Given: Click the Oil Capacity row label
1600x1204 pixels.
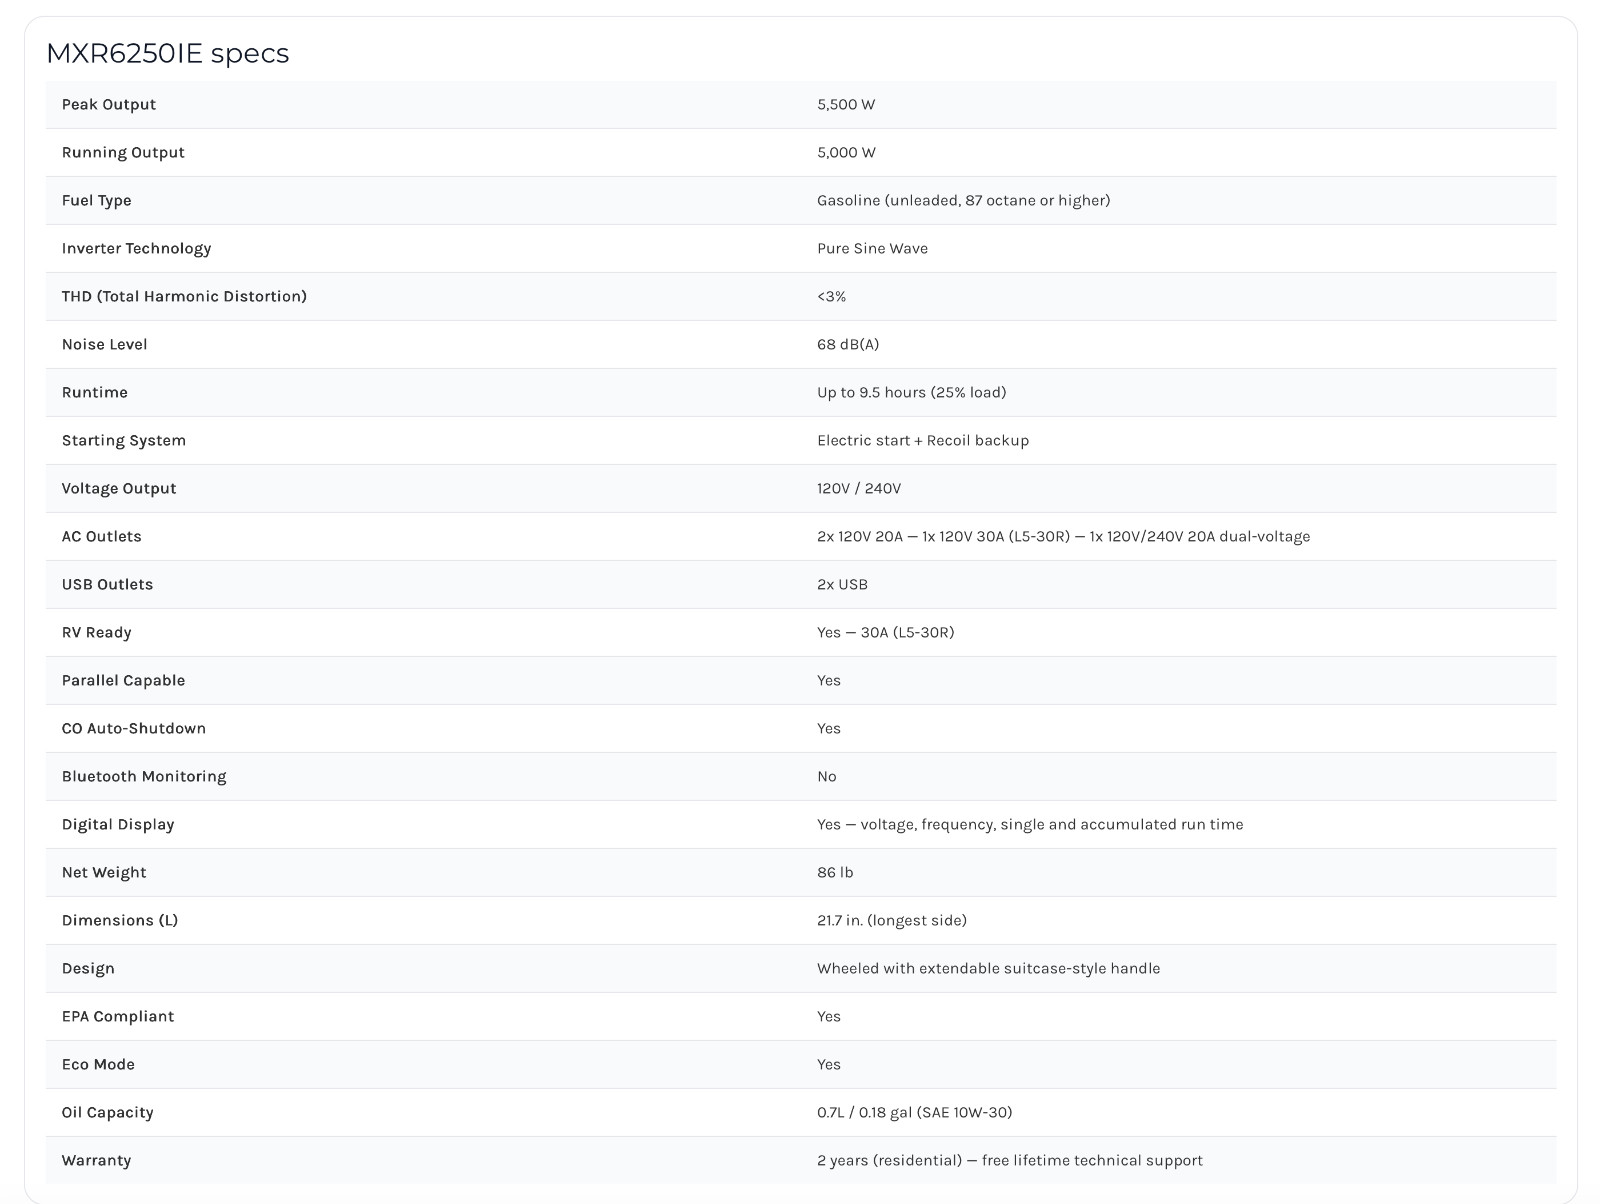Looking at the screenshot, I should (x=108, y=1112).
